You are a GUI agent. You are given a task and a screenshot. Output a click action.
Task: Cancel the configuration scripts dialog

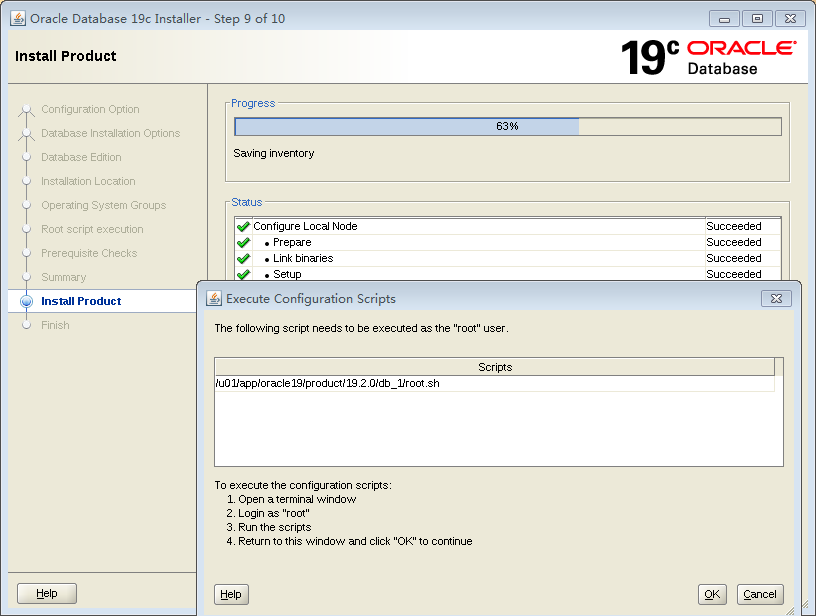[760, 594]
